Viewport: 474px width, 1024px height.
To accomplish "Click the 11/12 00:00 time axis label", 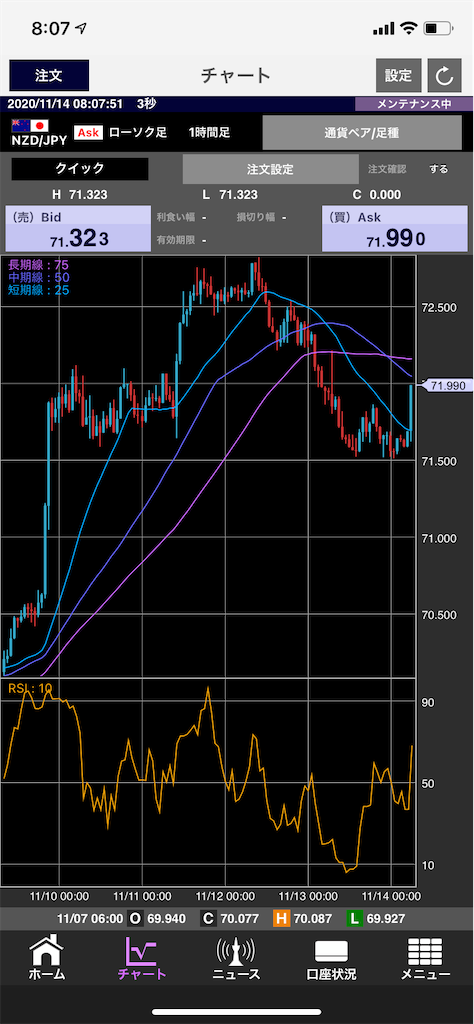I will 226,896.
